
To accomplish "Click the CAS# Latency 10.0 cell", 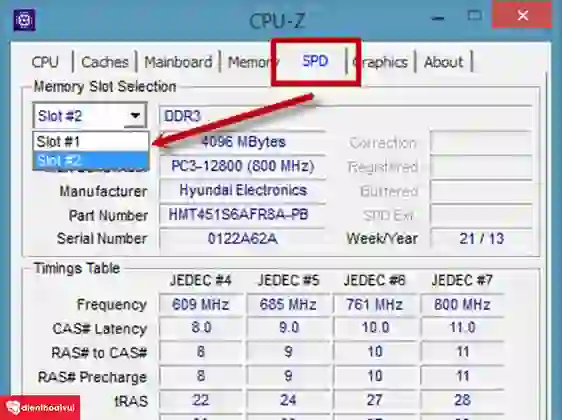I will pyautogui.click(x=375, y=328).
